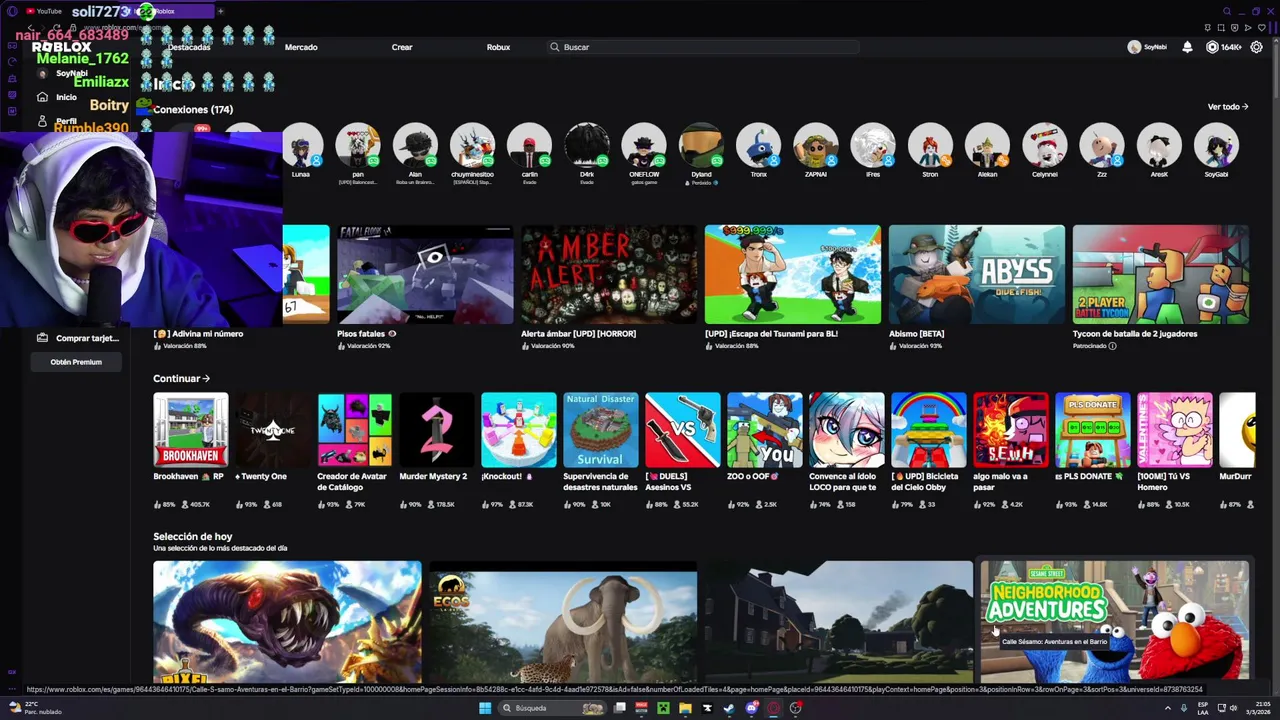Open the Robux nav item
Image resolution: width=1280 pixels, height=720 pixels.
[498, 47]
